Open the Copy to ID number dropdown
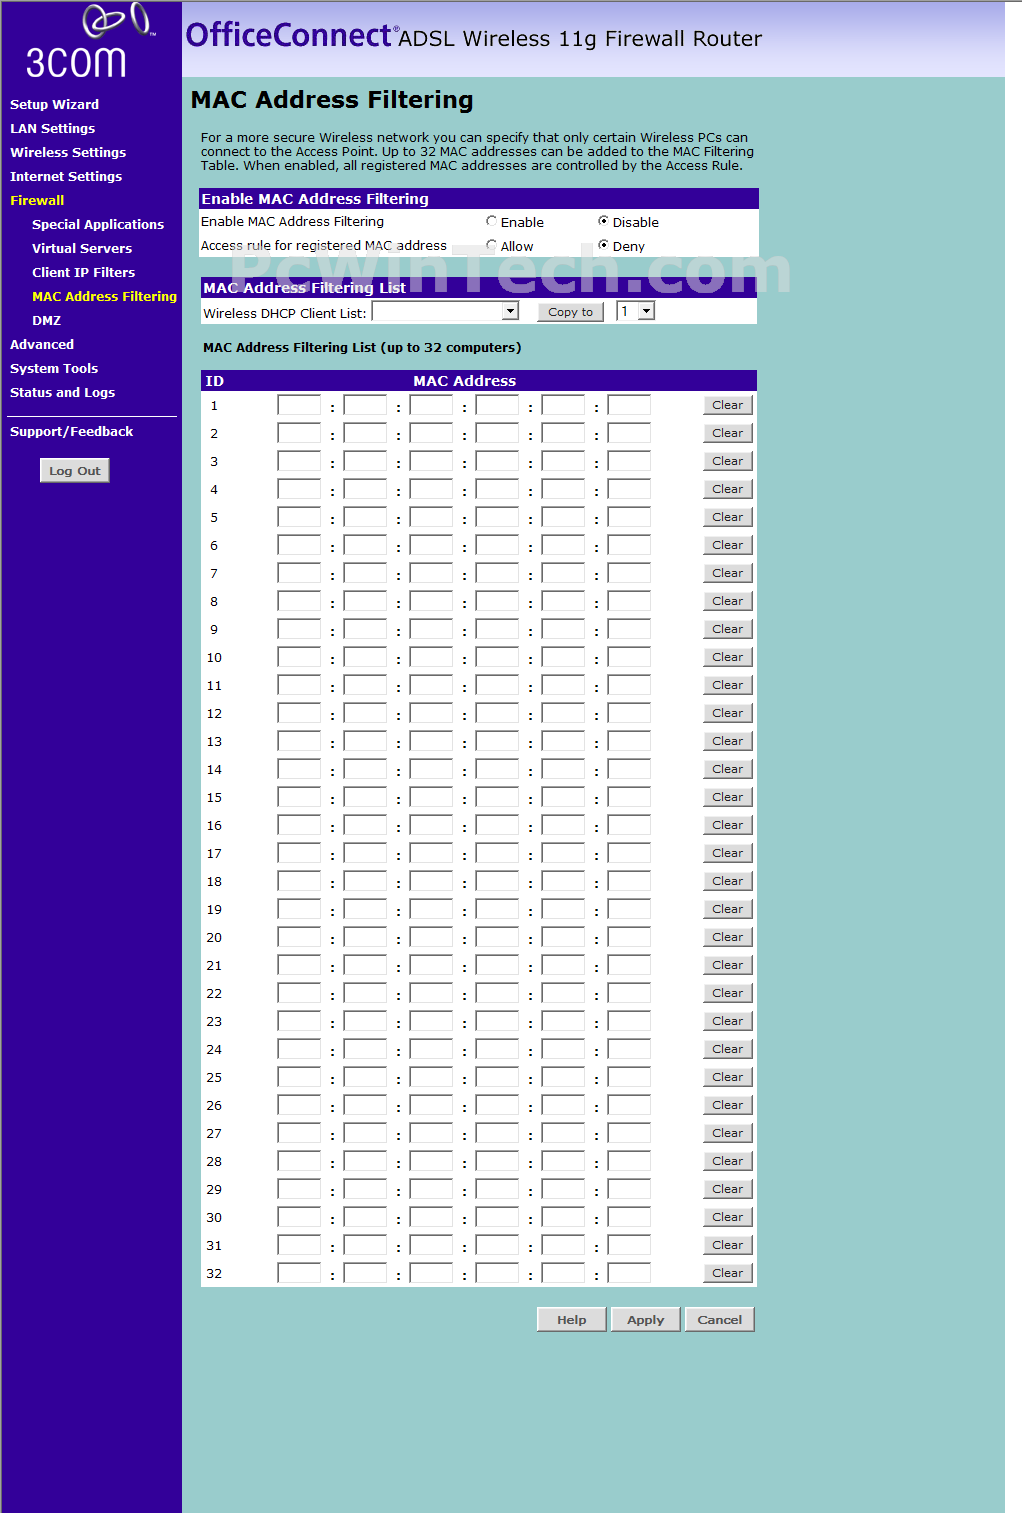 coord(635,311)
